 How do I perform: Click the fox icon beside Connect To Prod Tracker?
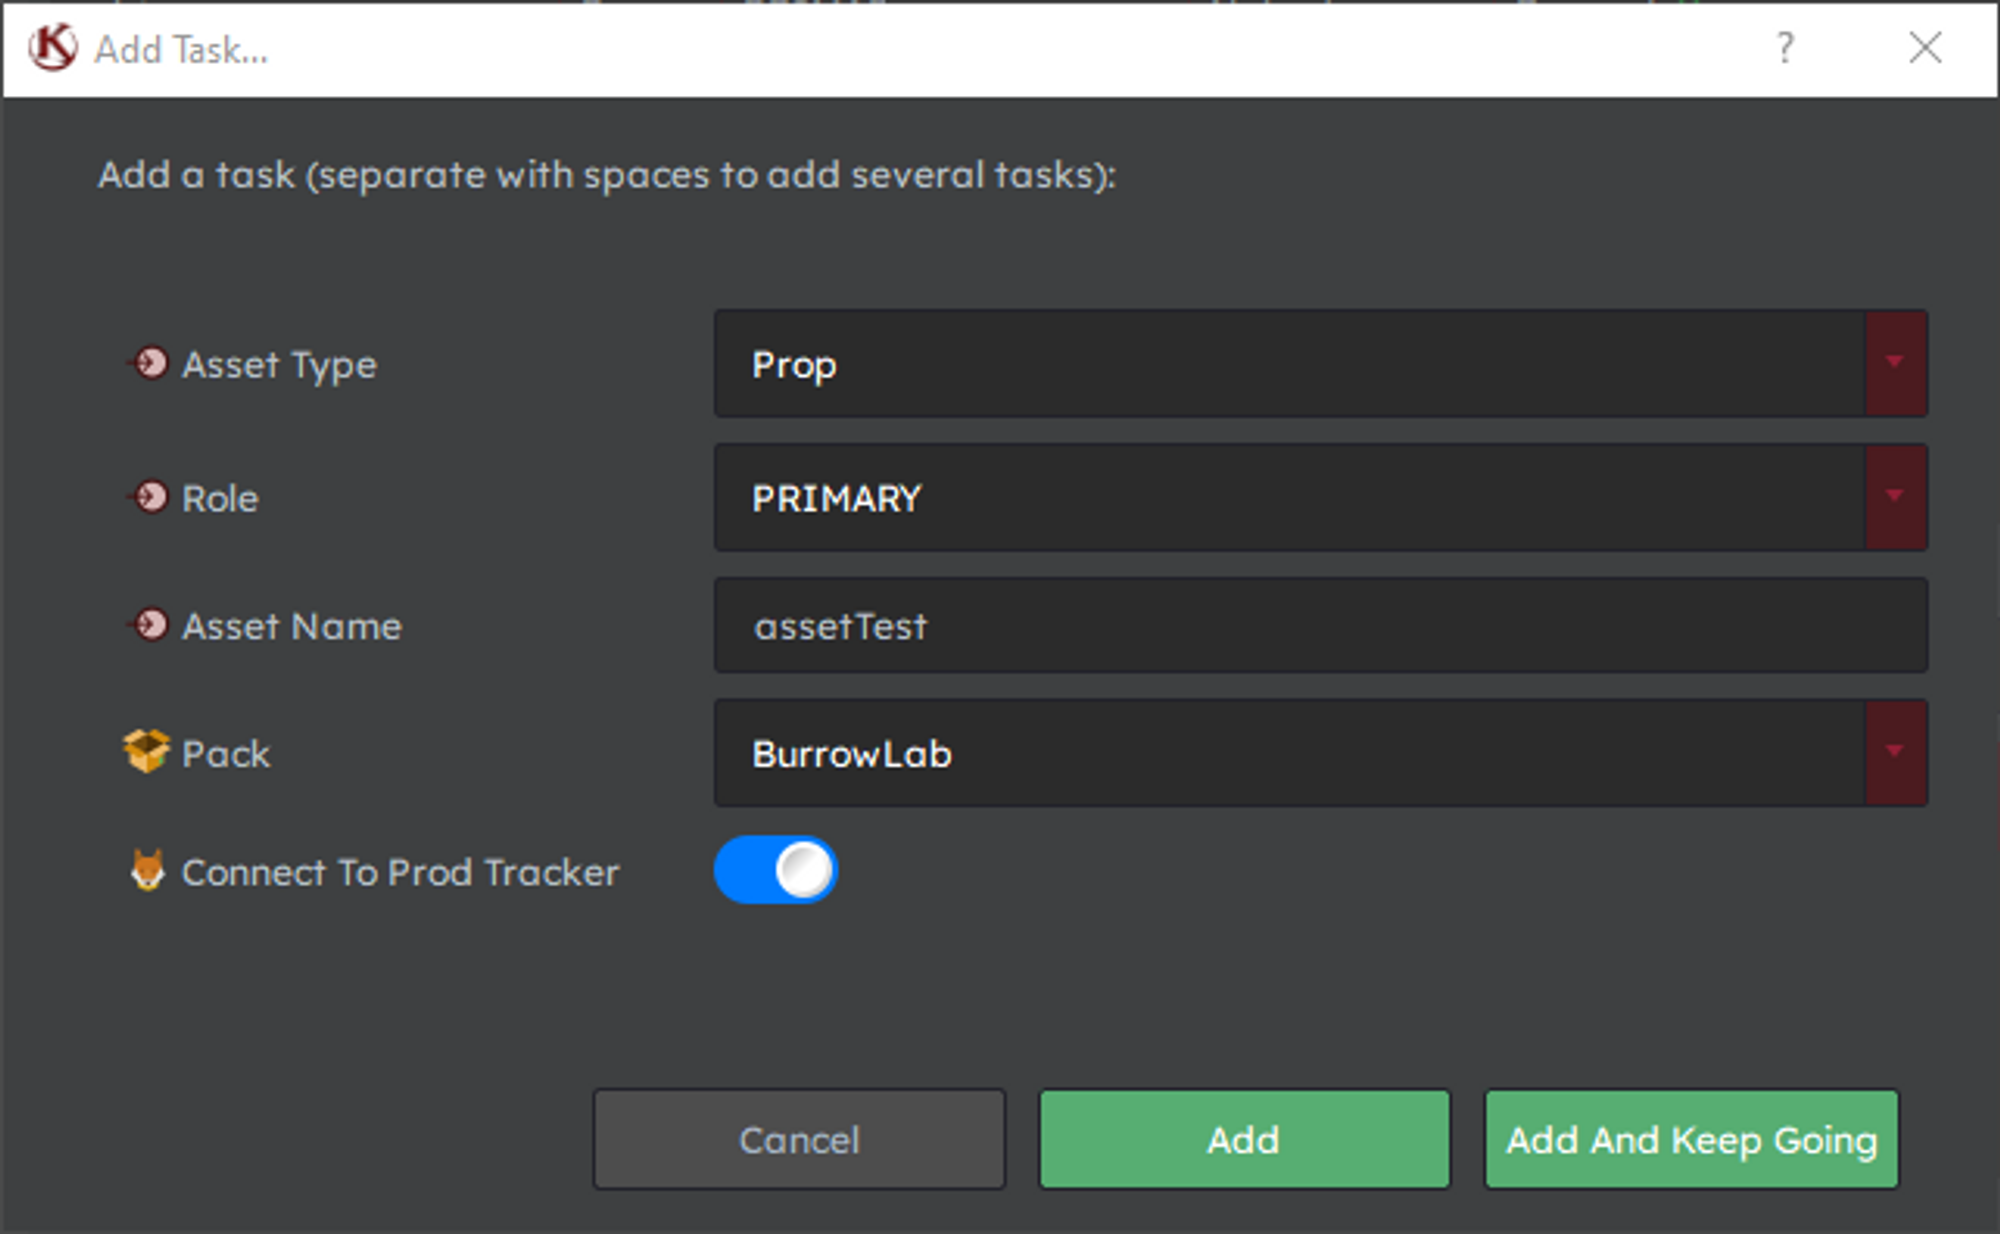[x=147, y=870]
